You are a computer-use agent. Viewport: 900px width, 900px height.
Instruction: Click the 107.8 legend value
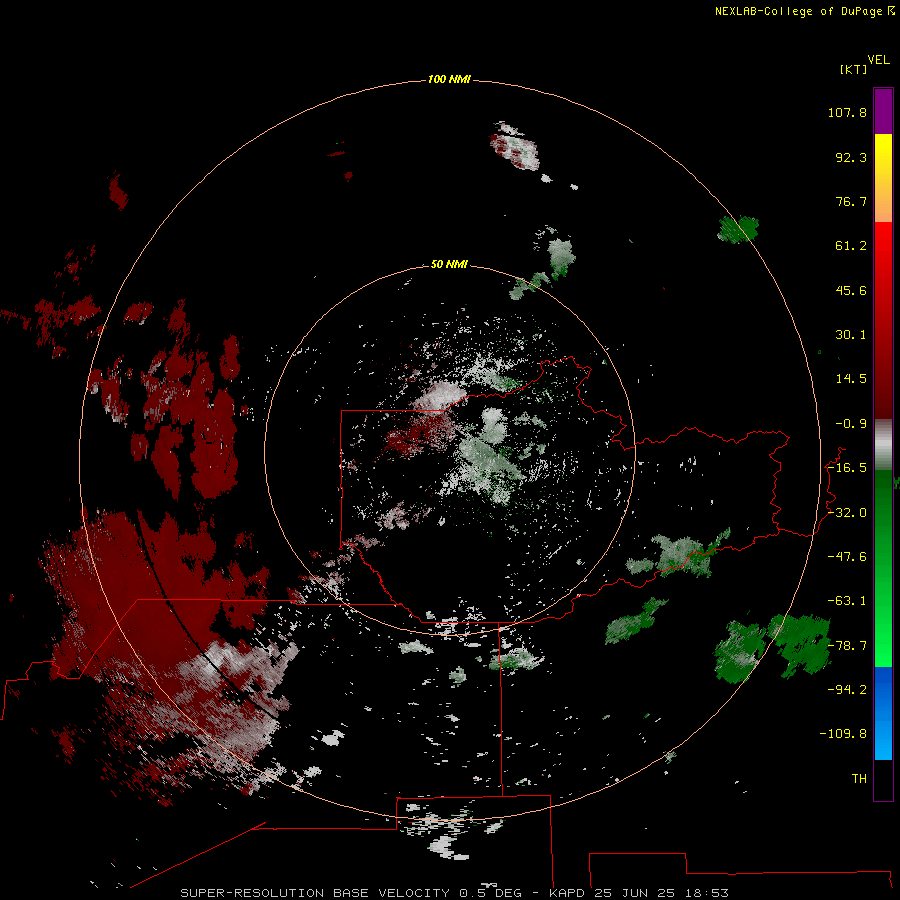tap(847, 112)
